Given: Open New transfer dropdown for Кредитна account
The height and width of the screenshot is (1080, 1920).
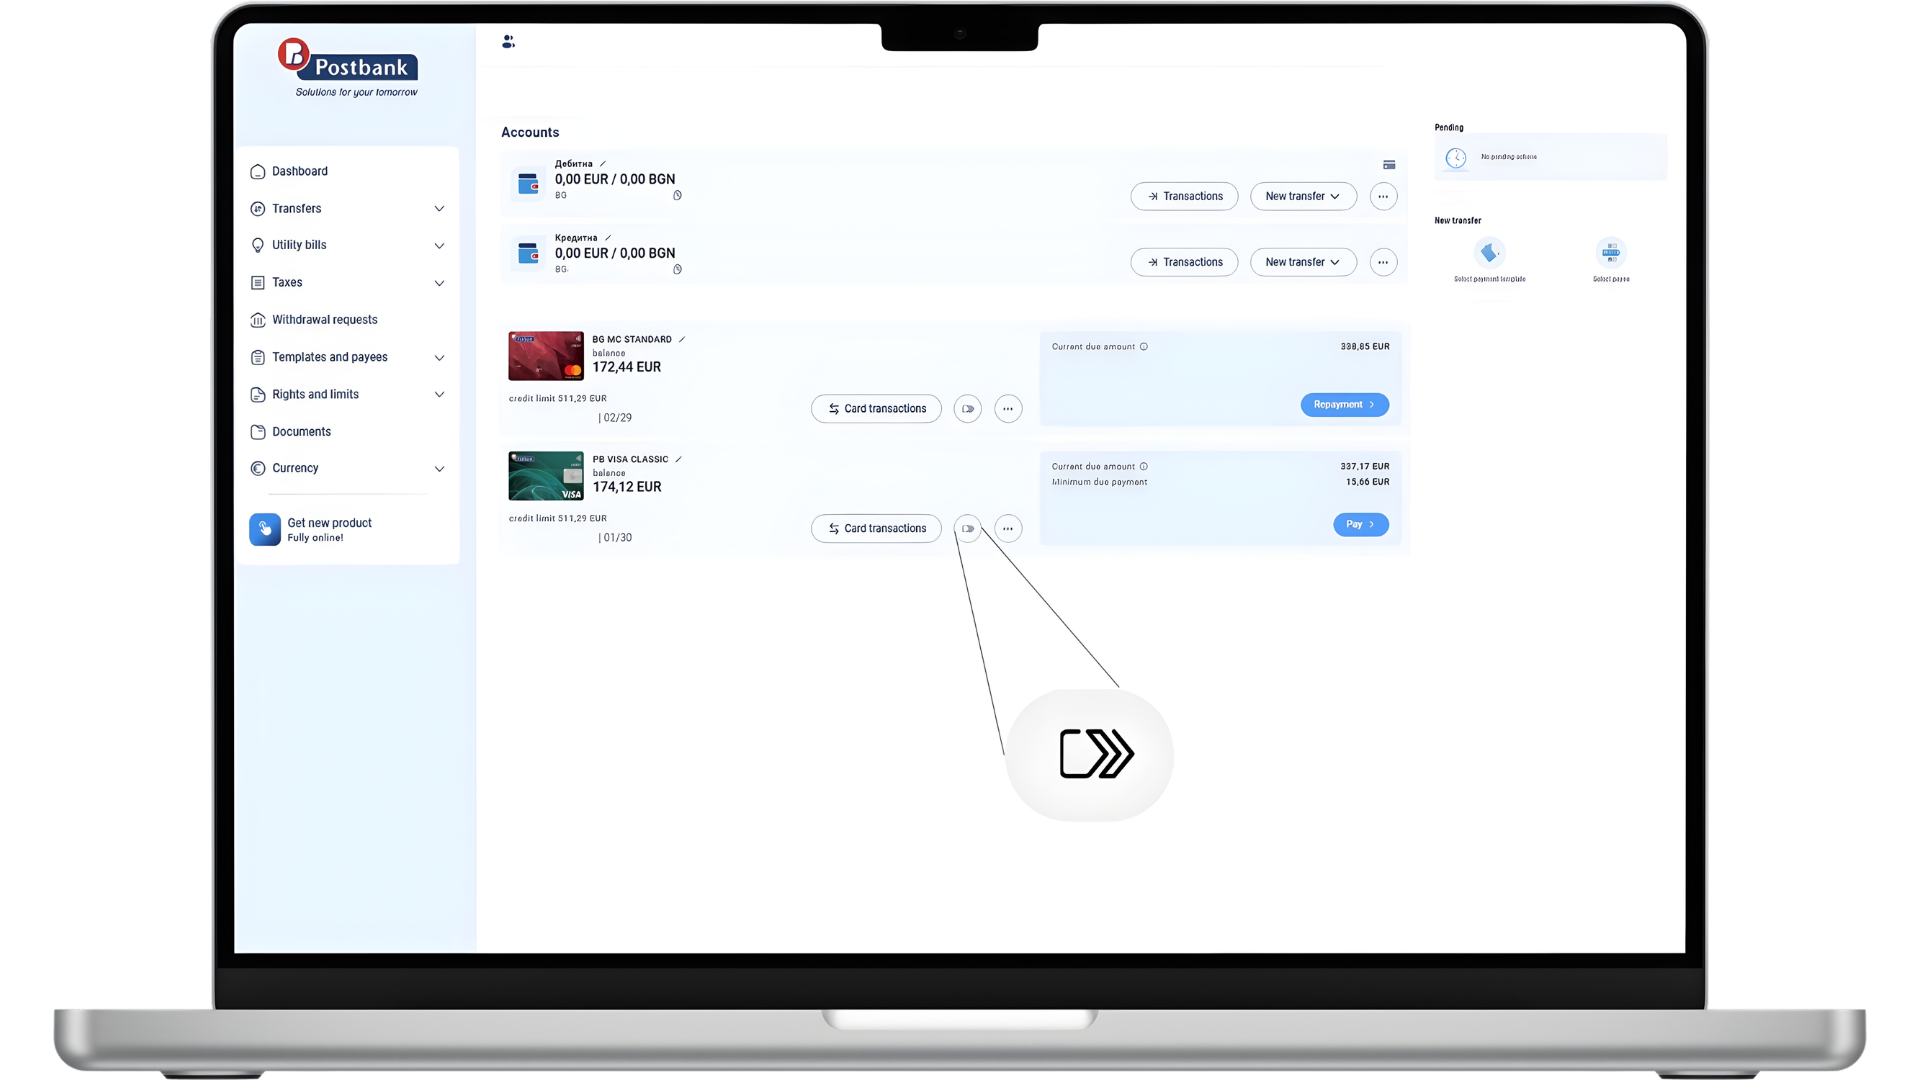Looking at the screenshot, I should tap(1303, 262).
